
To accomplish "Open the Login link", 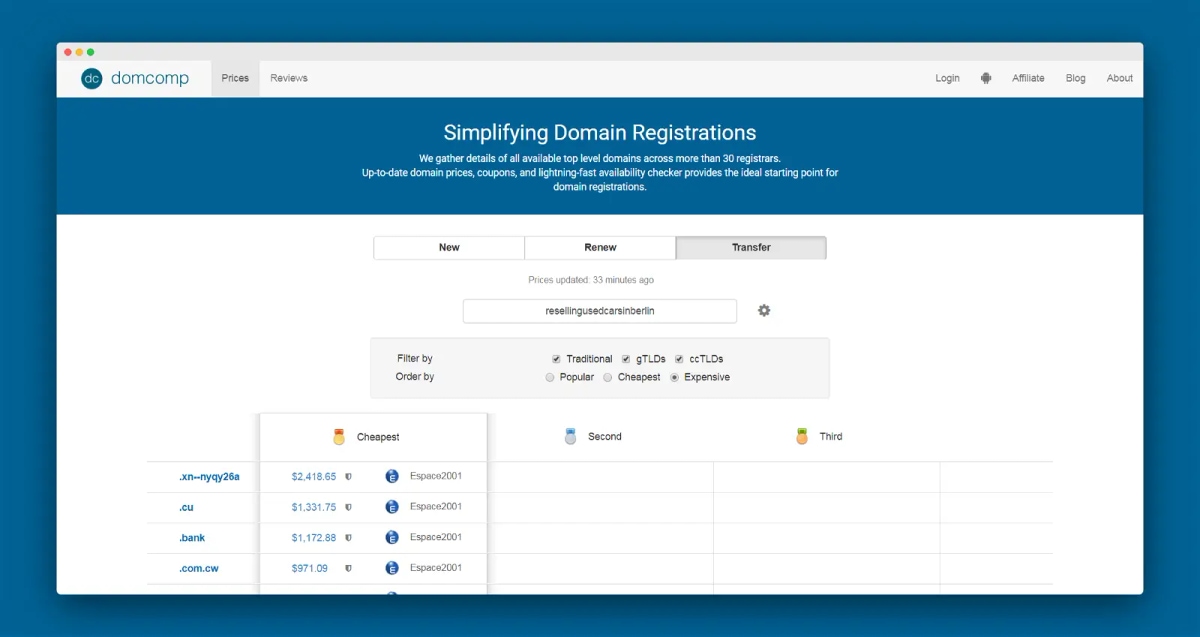I will click(947, 78).
